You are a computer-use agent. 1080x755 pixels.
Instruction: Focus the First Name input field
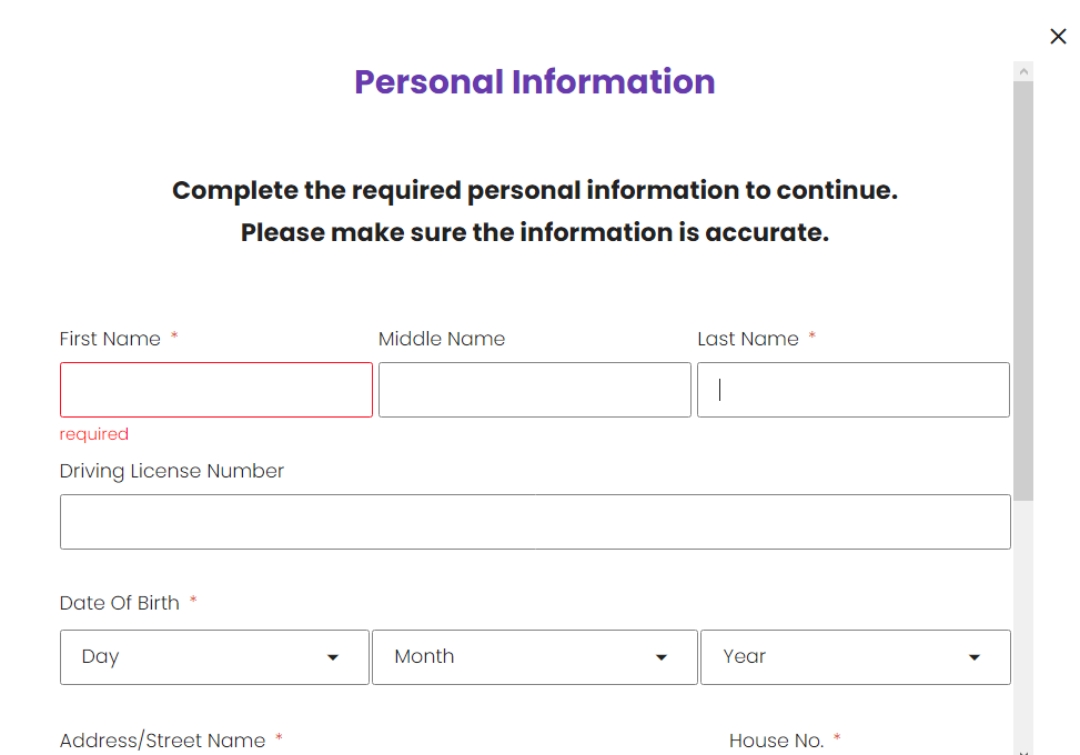[x=216, y=390]
